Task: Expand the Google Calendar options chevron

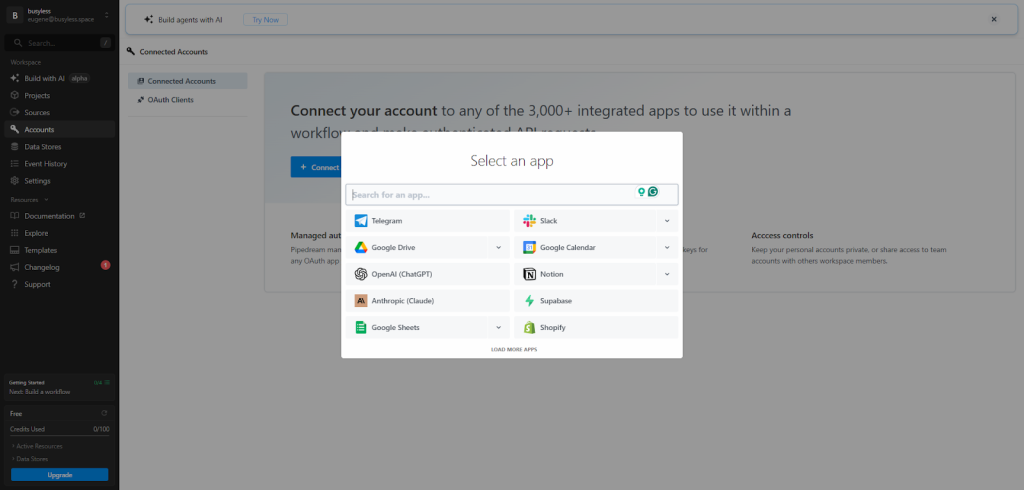Action: (667, 247)
